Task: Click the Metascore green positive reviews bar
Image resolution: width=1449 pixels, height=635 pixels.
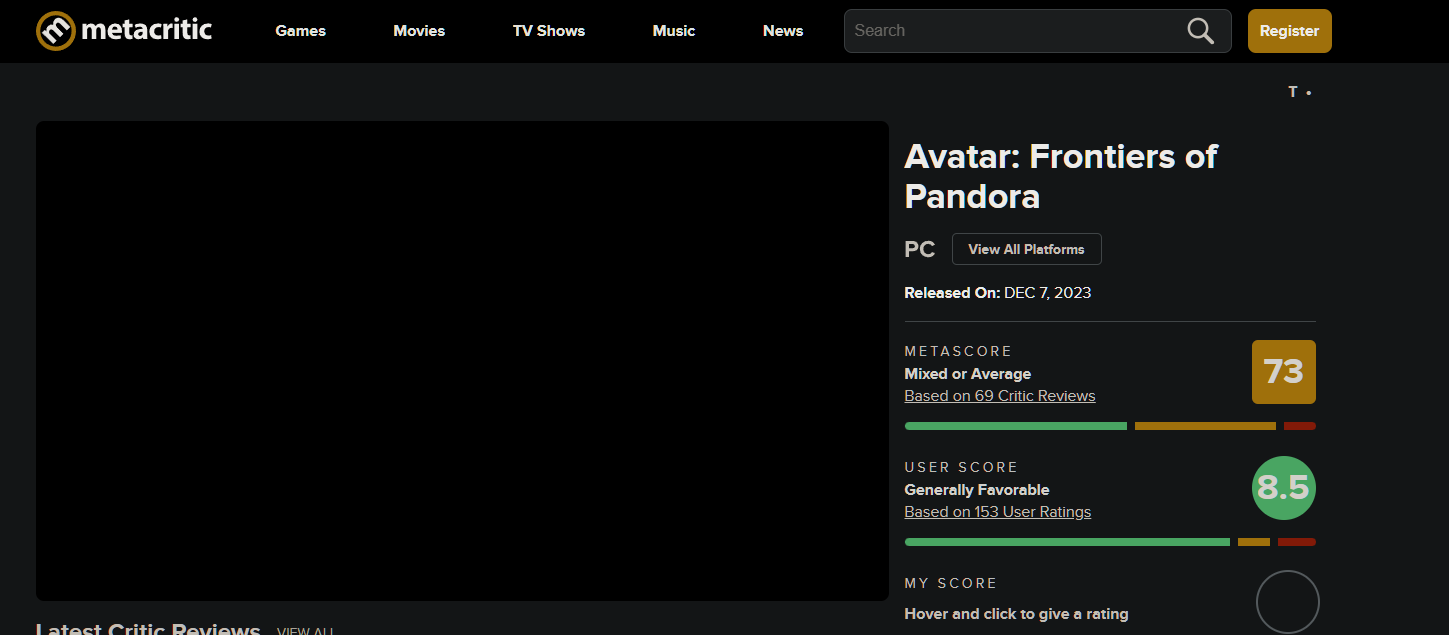Action: point(1016,426)
